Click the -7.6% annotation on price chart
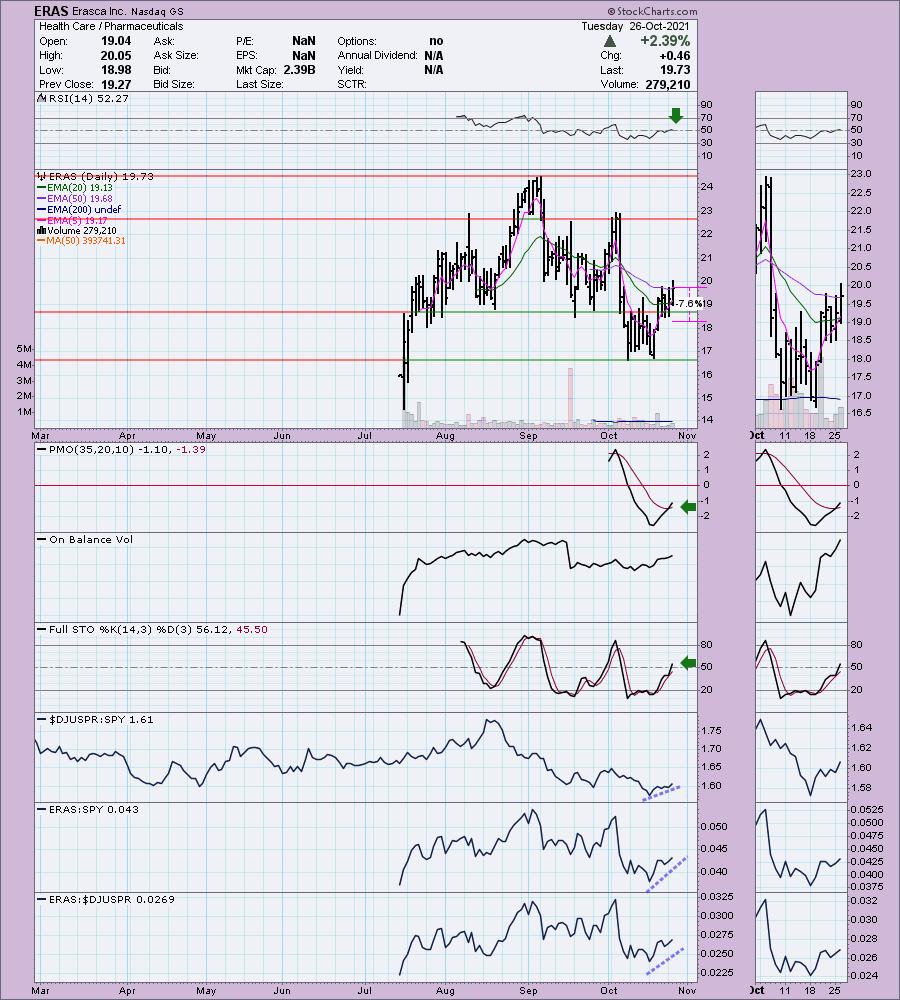Screen dimensions: 900x1000 [688, 304]
